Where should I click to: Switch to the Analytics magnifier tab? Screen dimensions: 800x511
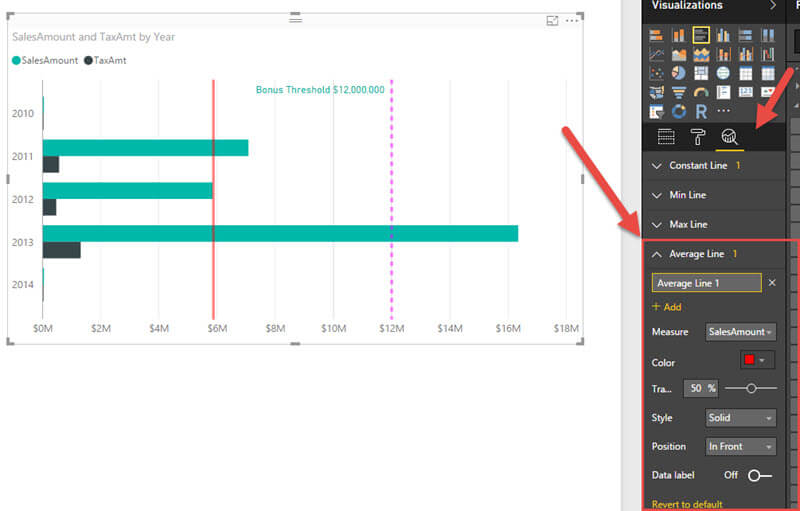coord(729,137)
